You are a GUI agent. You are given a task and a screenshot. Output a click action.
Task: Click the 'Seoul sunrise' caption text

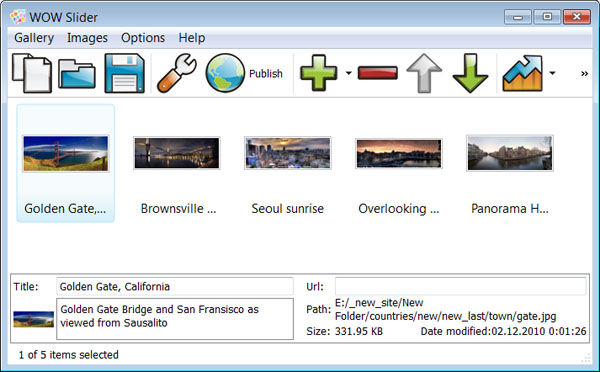(287, 209)
